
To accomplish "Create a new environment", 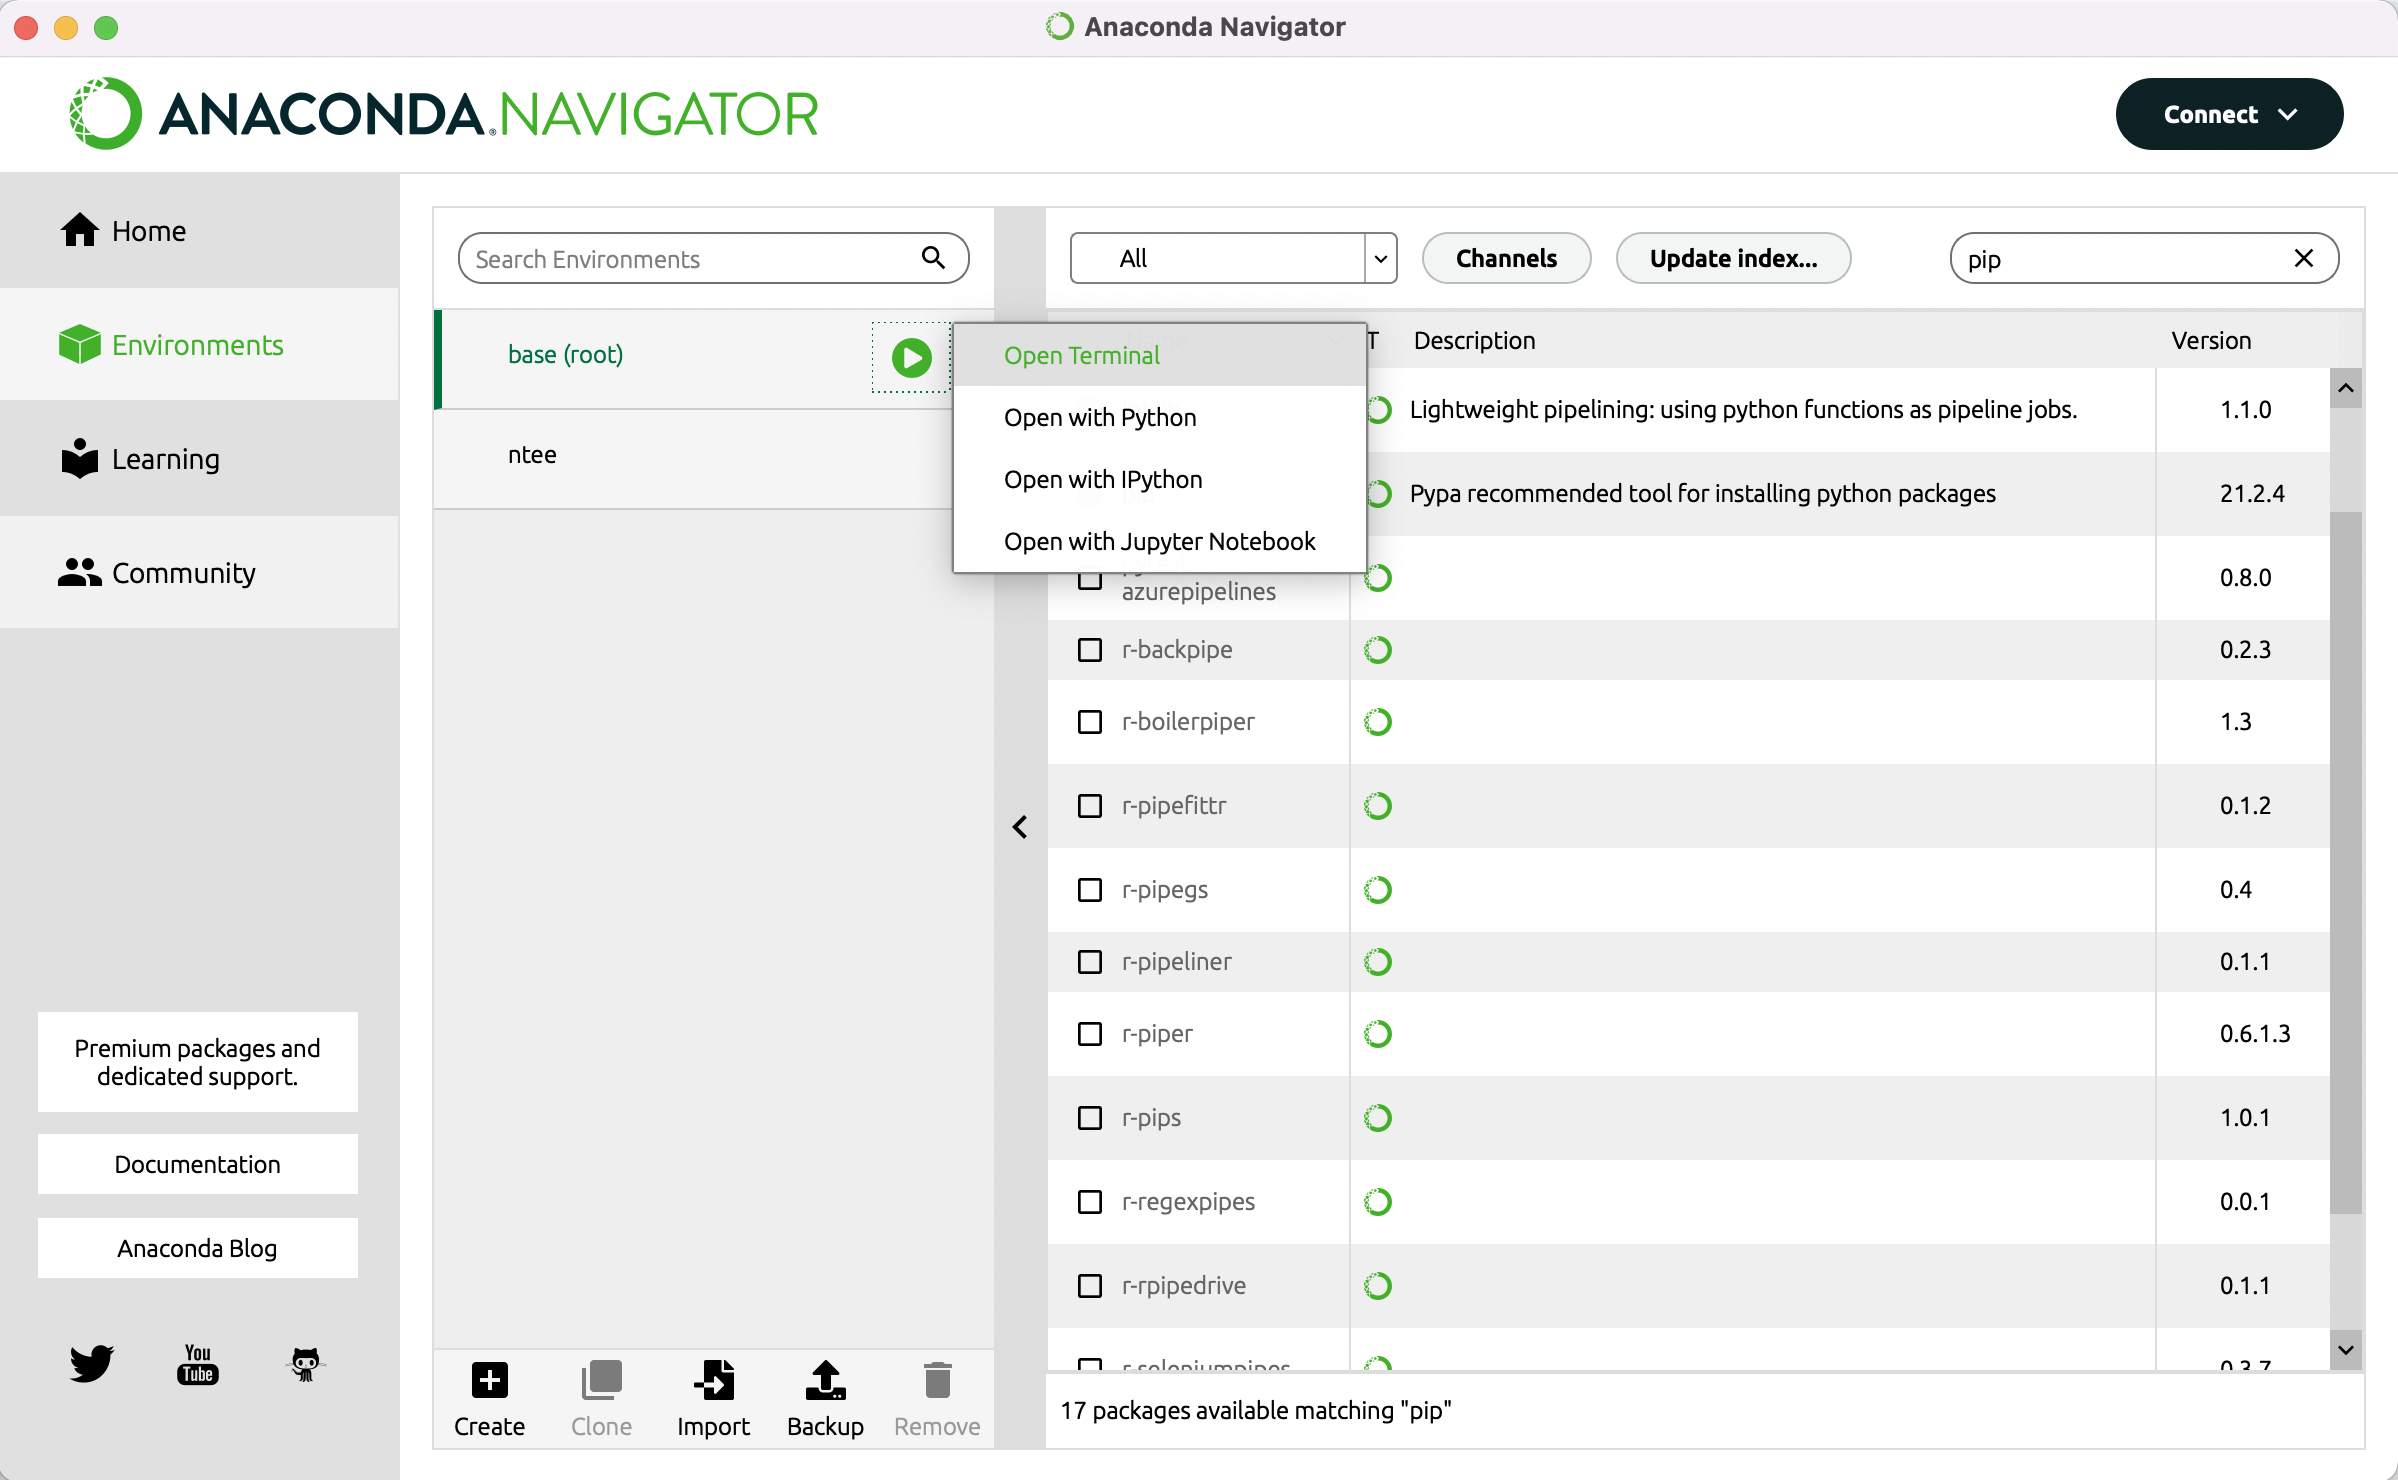I will tap(489, 1398).
